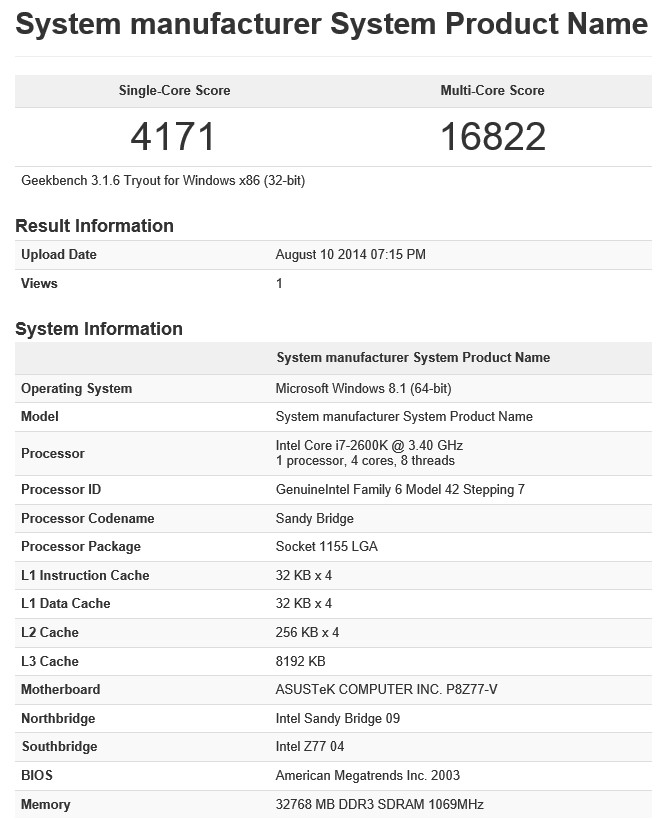
Task: Click the Processor row label
Action: (53, 453)
